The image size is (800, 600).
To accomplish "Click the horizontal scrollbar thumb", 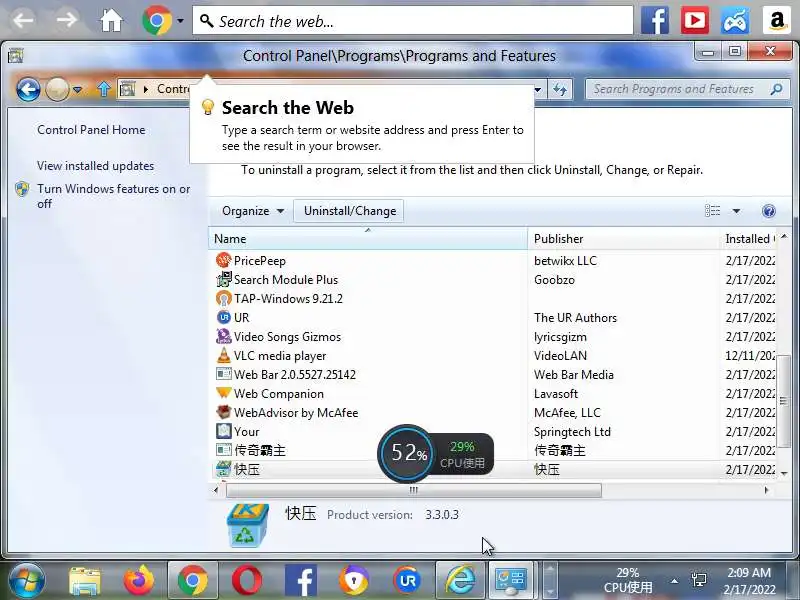I will coord(414,490).
